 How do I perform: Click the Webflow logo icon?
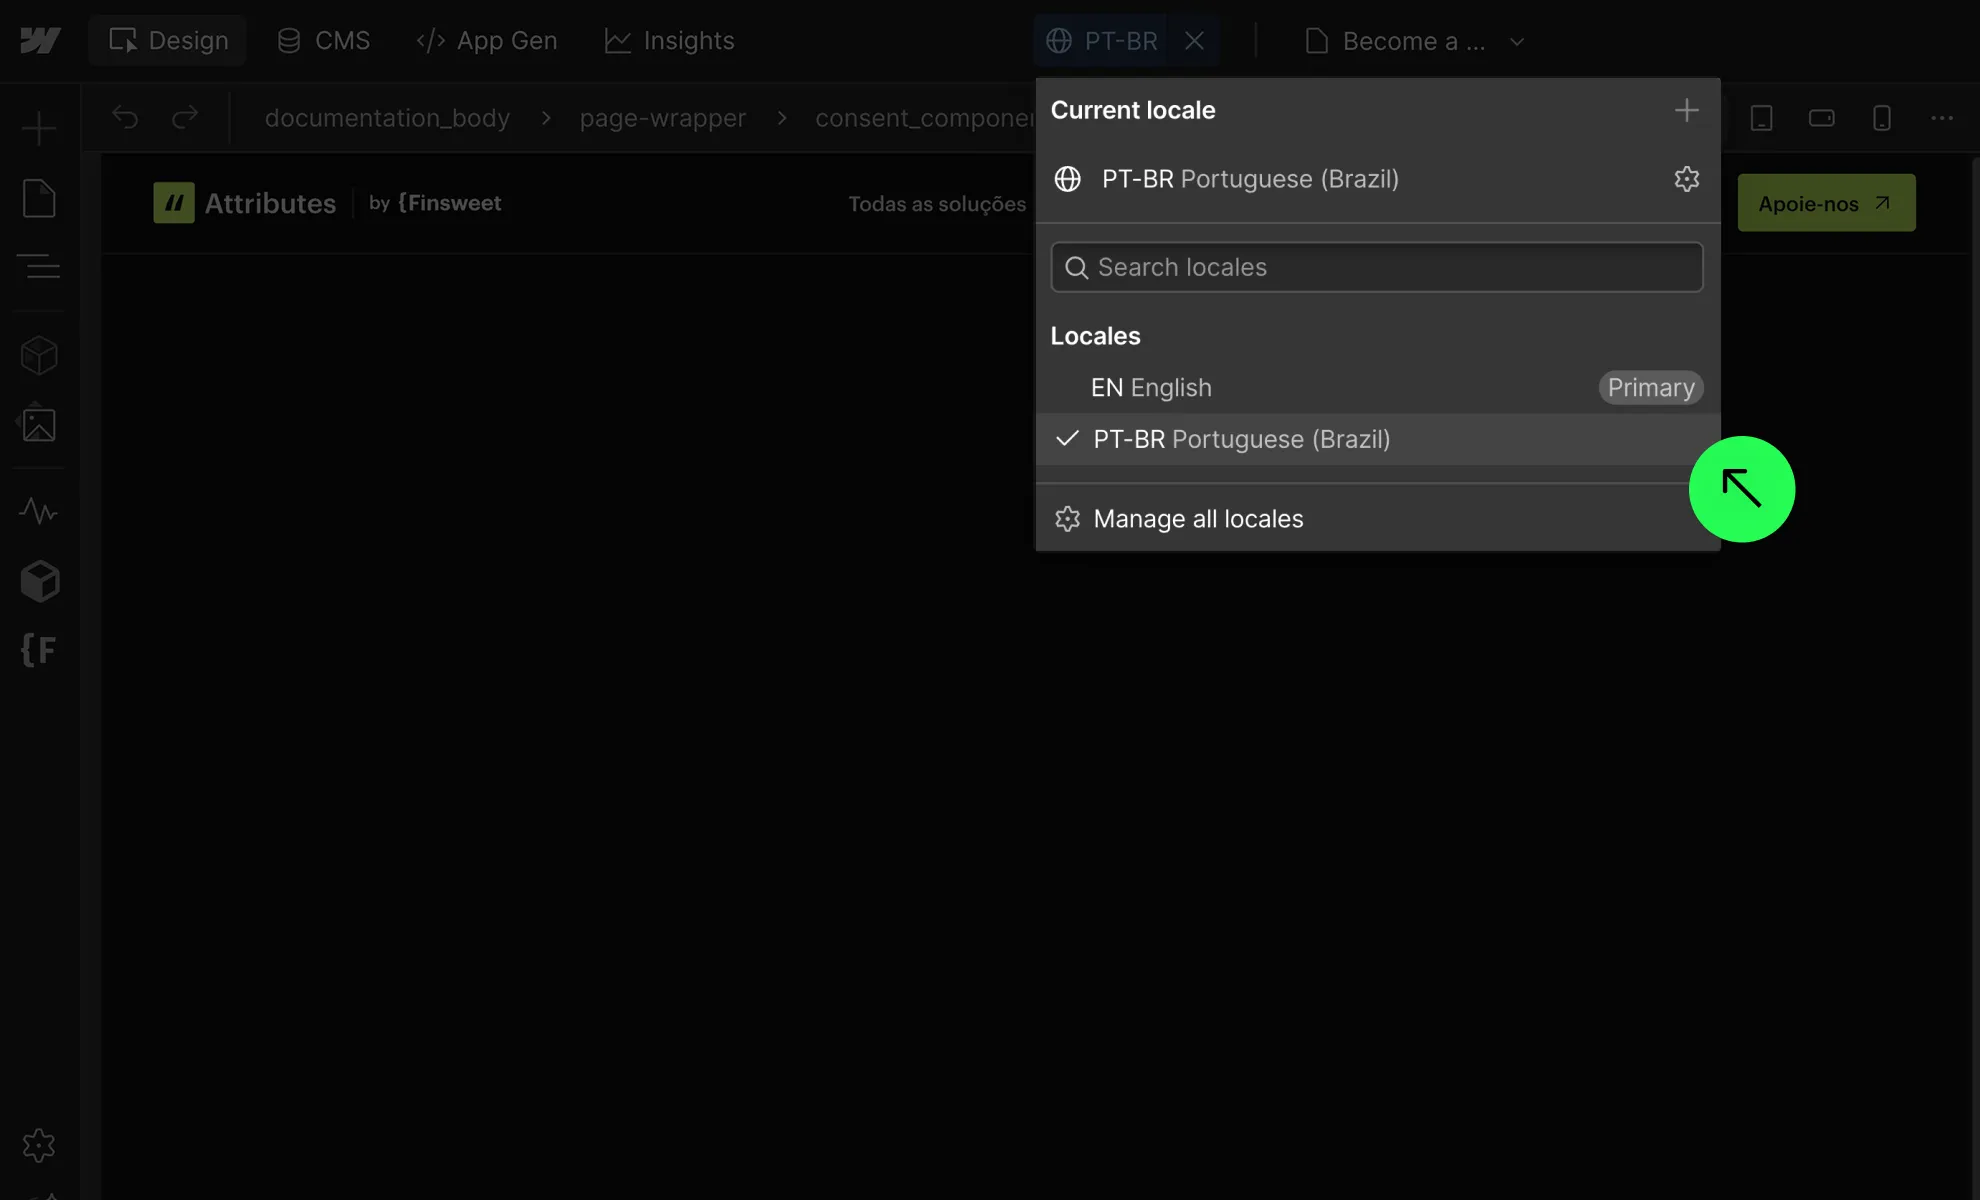coord(40,41)
